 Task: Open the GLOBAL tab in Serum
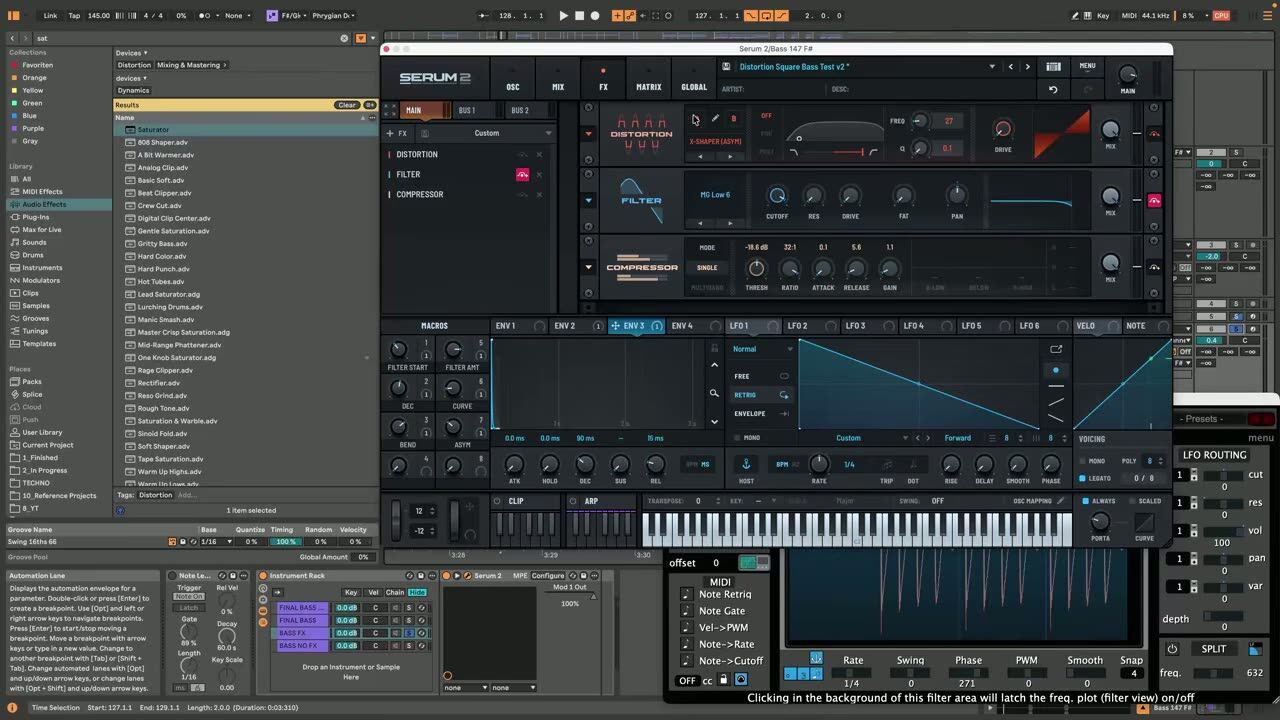coord(694,80)
